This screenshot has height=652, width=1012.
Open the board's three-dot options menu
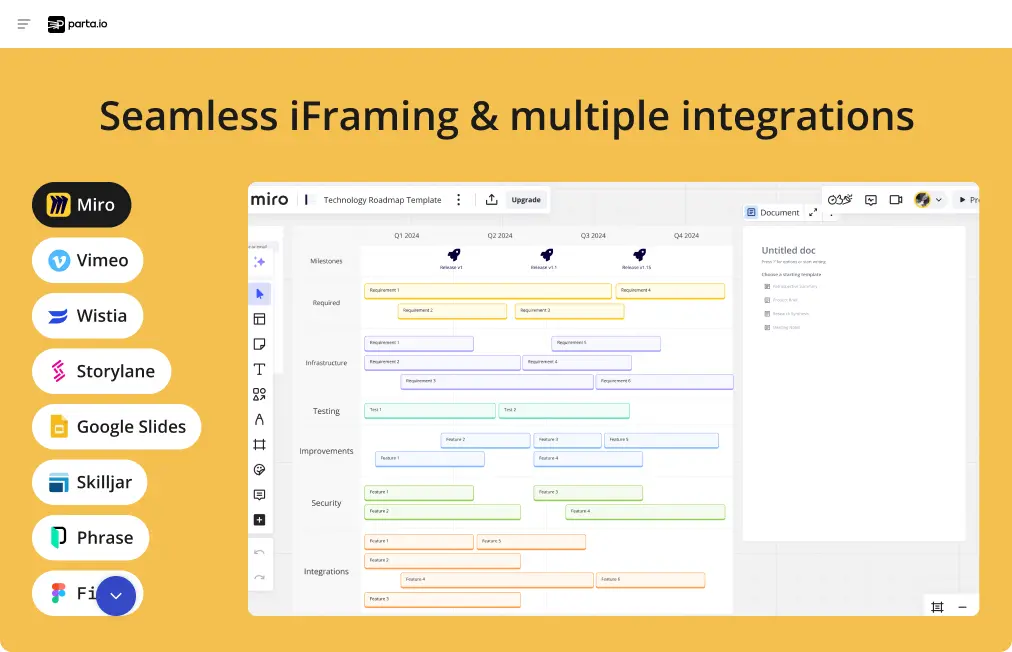(459, 200)
